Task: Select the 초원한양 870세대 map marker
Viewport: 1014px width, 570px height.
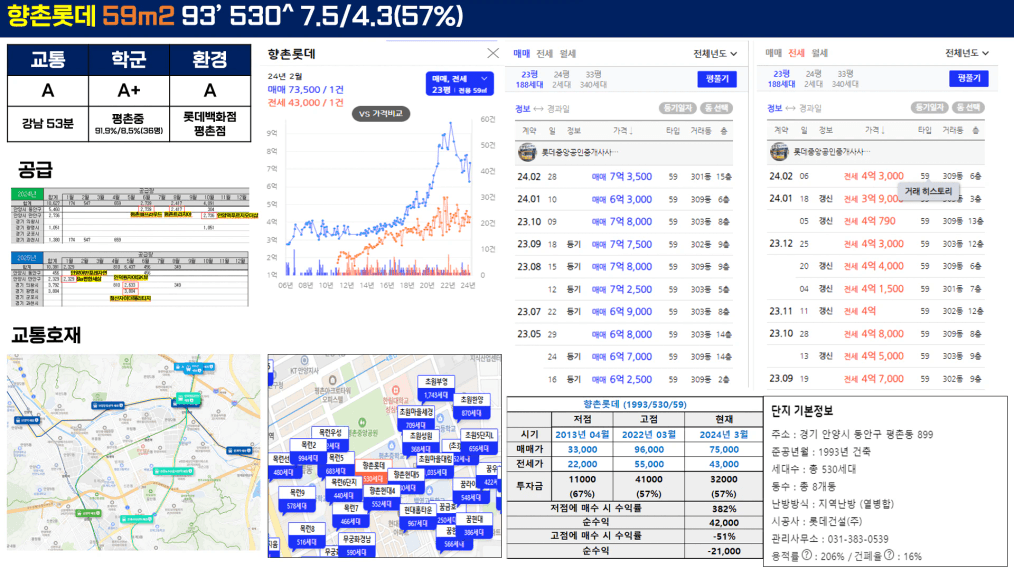Action: [472, 407]
